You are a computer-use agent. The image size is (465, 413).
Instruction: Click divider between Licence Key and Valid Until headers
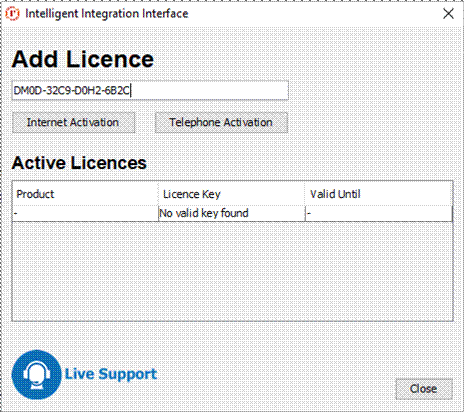pos(305,194)
